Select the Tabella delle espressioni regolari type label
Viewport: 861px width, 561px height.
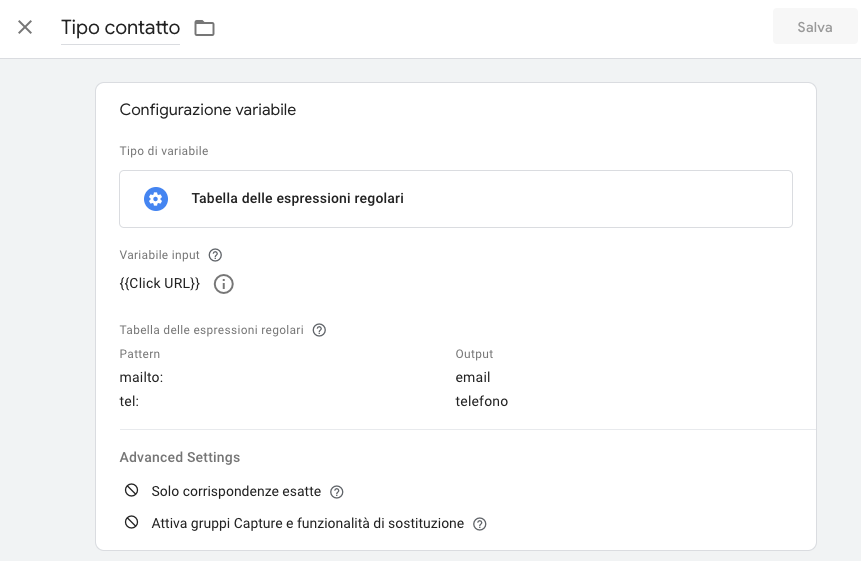coord(297,199)
